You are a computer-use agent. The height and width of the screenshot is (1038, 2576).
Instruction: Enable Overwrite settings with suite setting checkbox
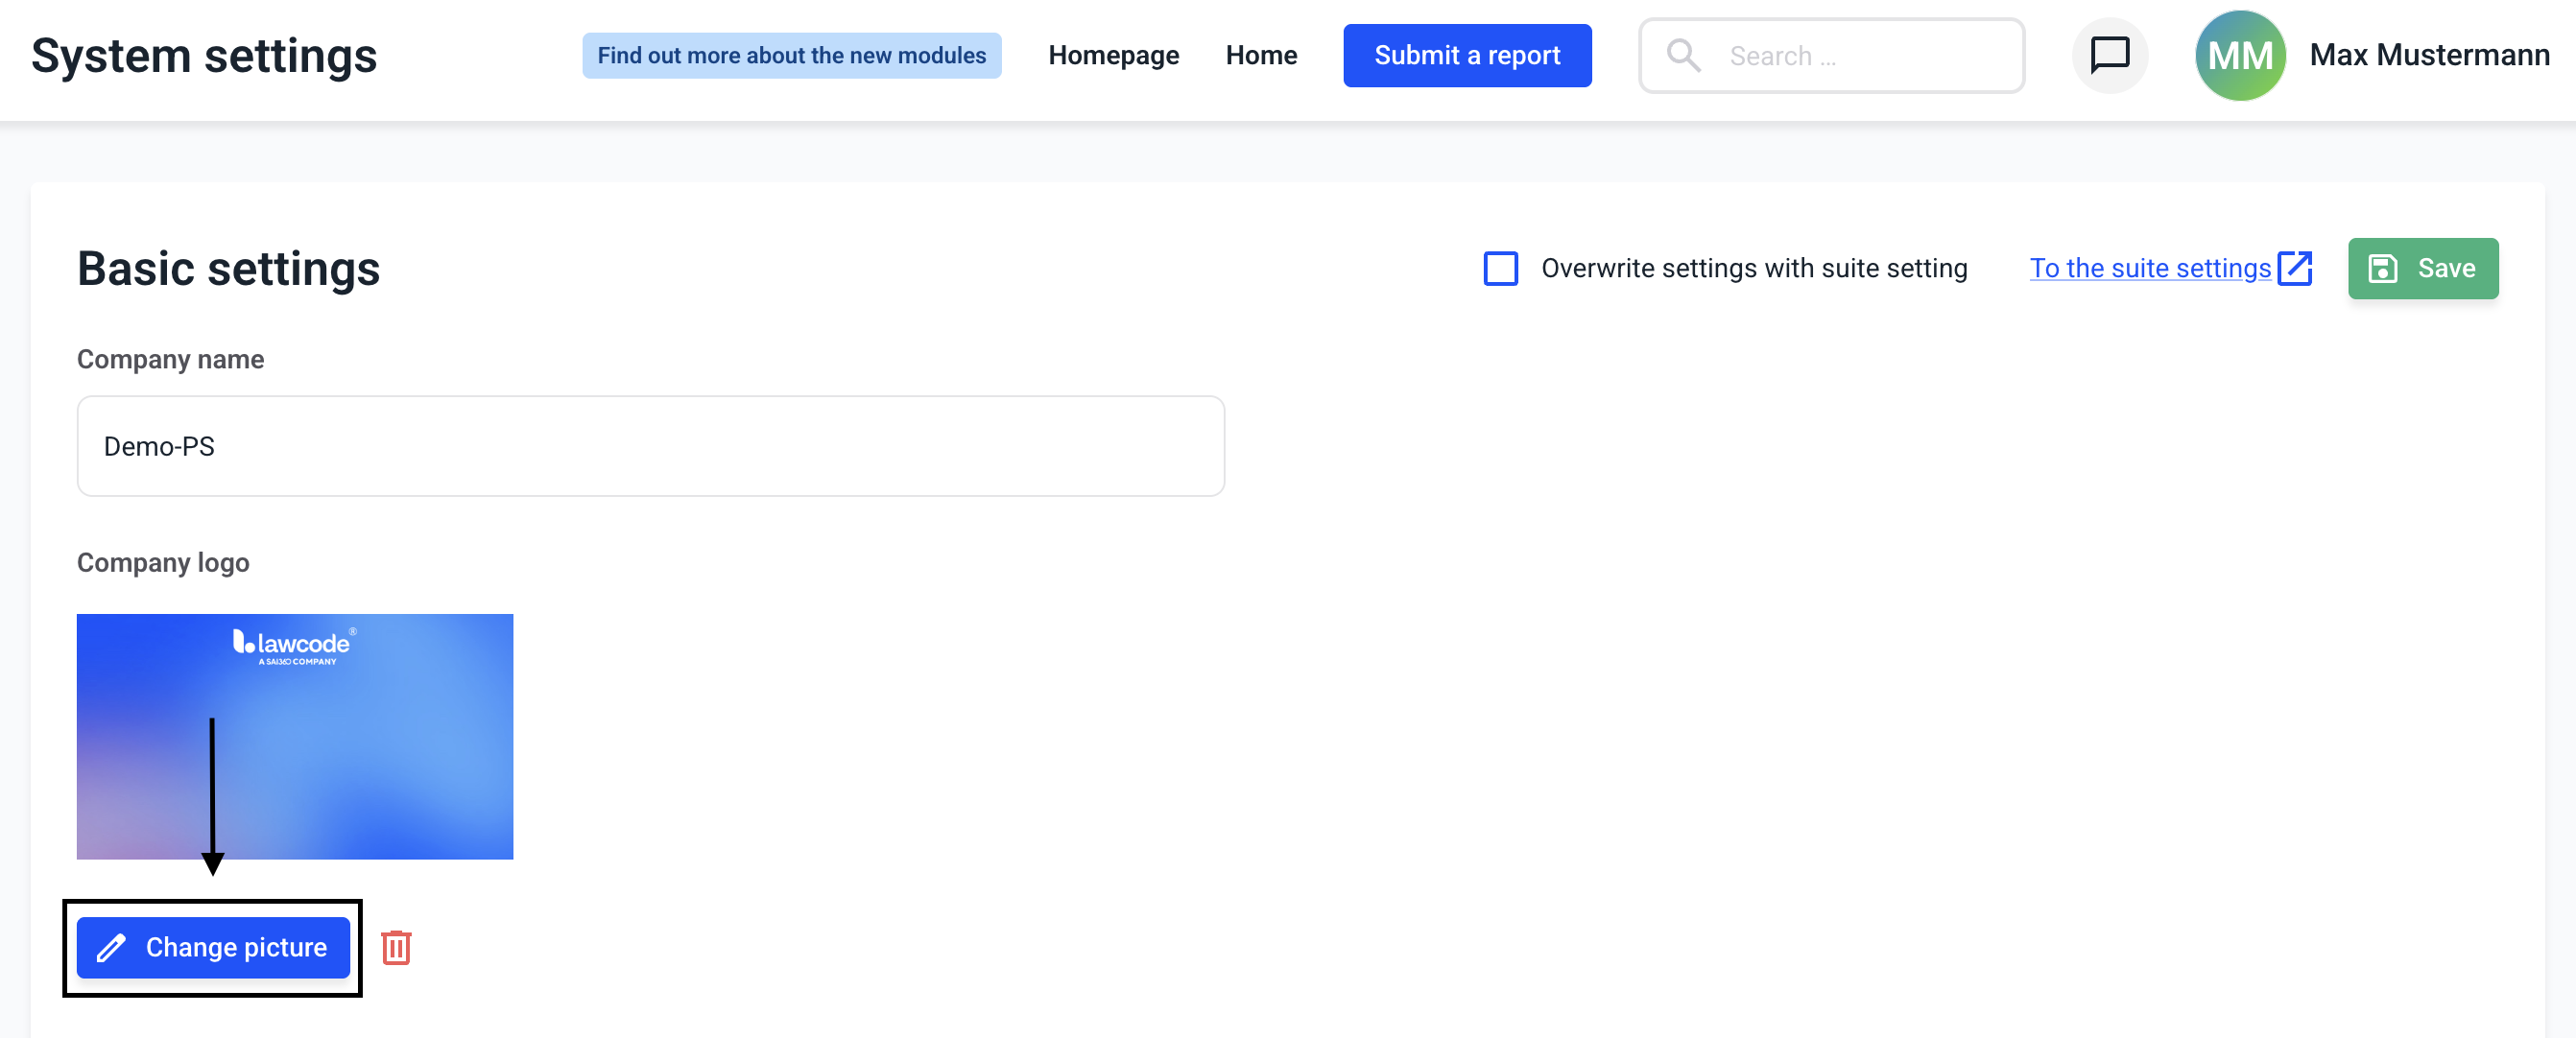click(x=1500, y=268)
